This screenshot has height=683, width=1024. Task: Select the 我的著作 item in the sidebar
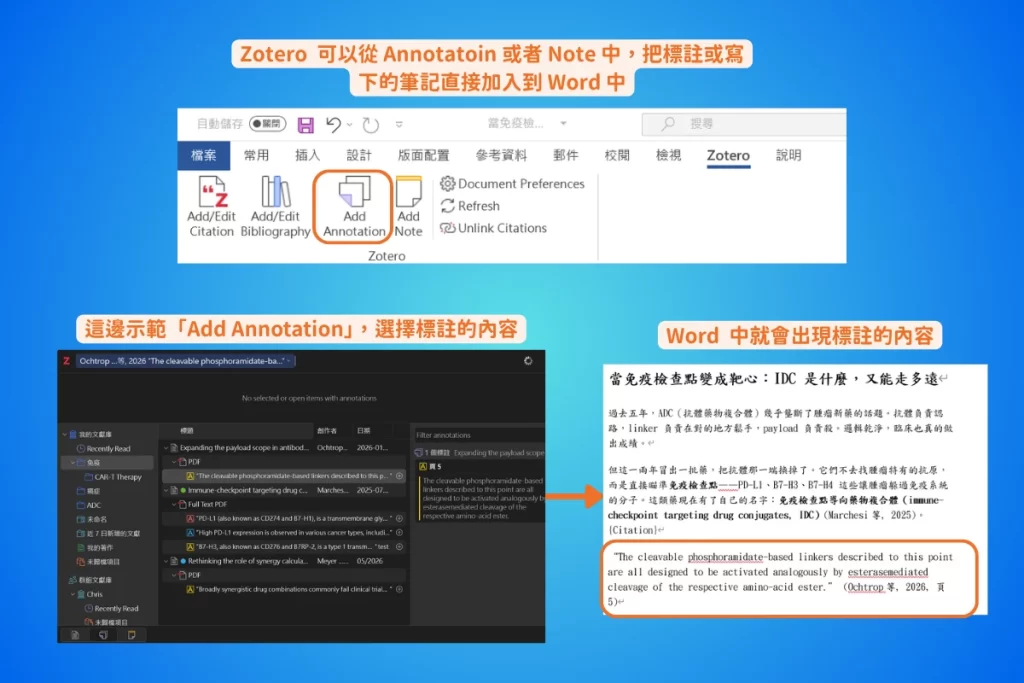click(95, 547)
